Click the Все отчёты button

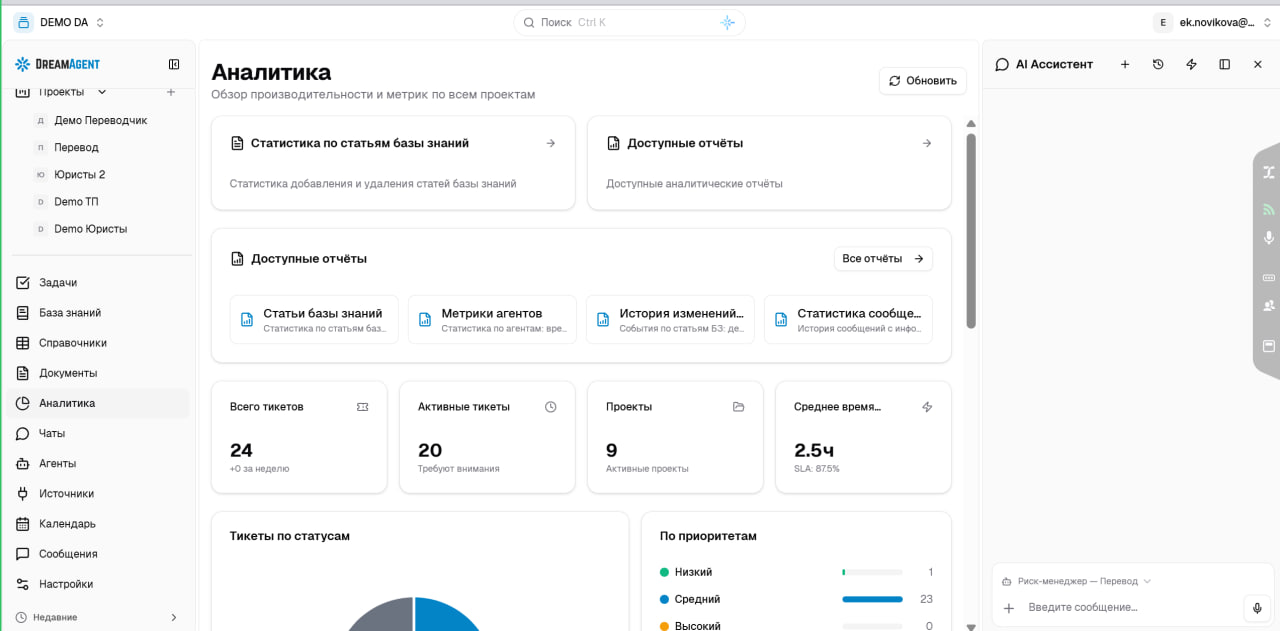[x=883, y=258]
